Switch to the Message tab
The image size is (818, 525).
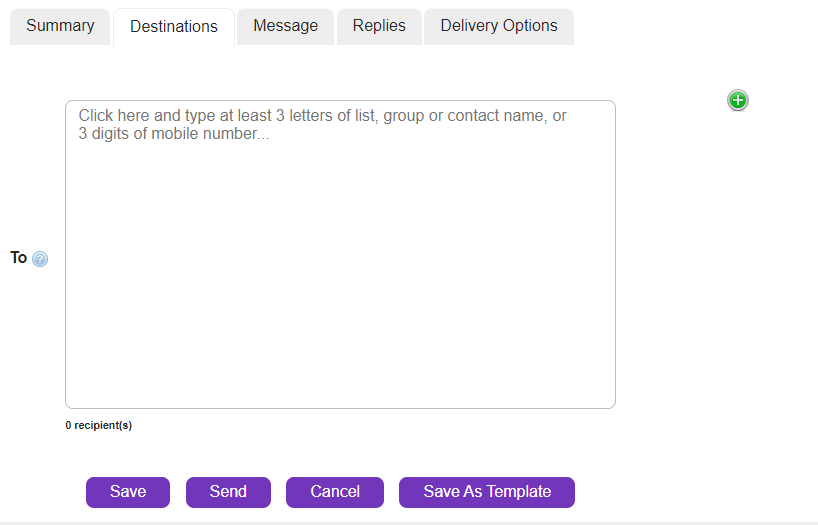[x=285, y=26]
